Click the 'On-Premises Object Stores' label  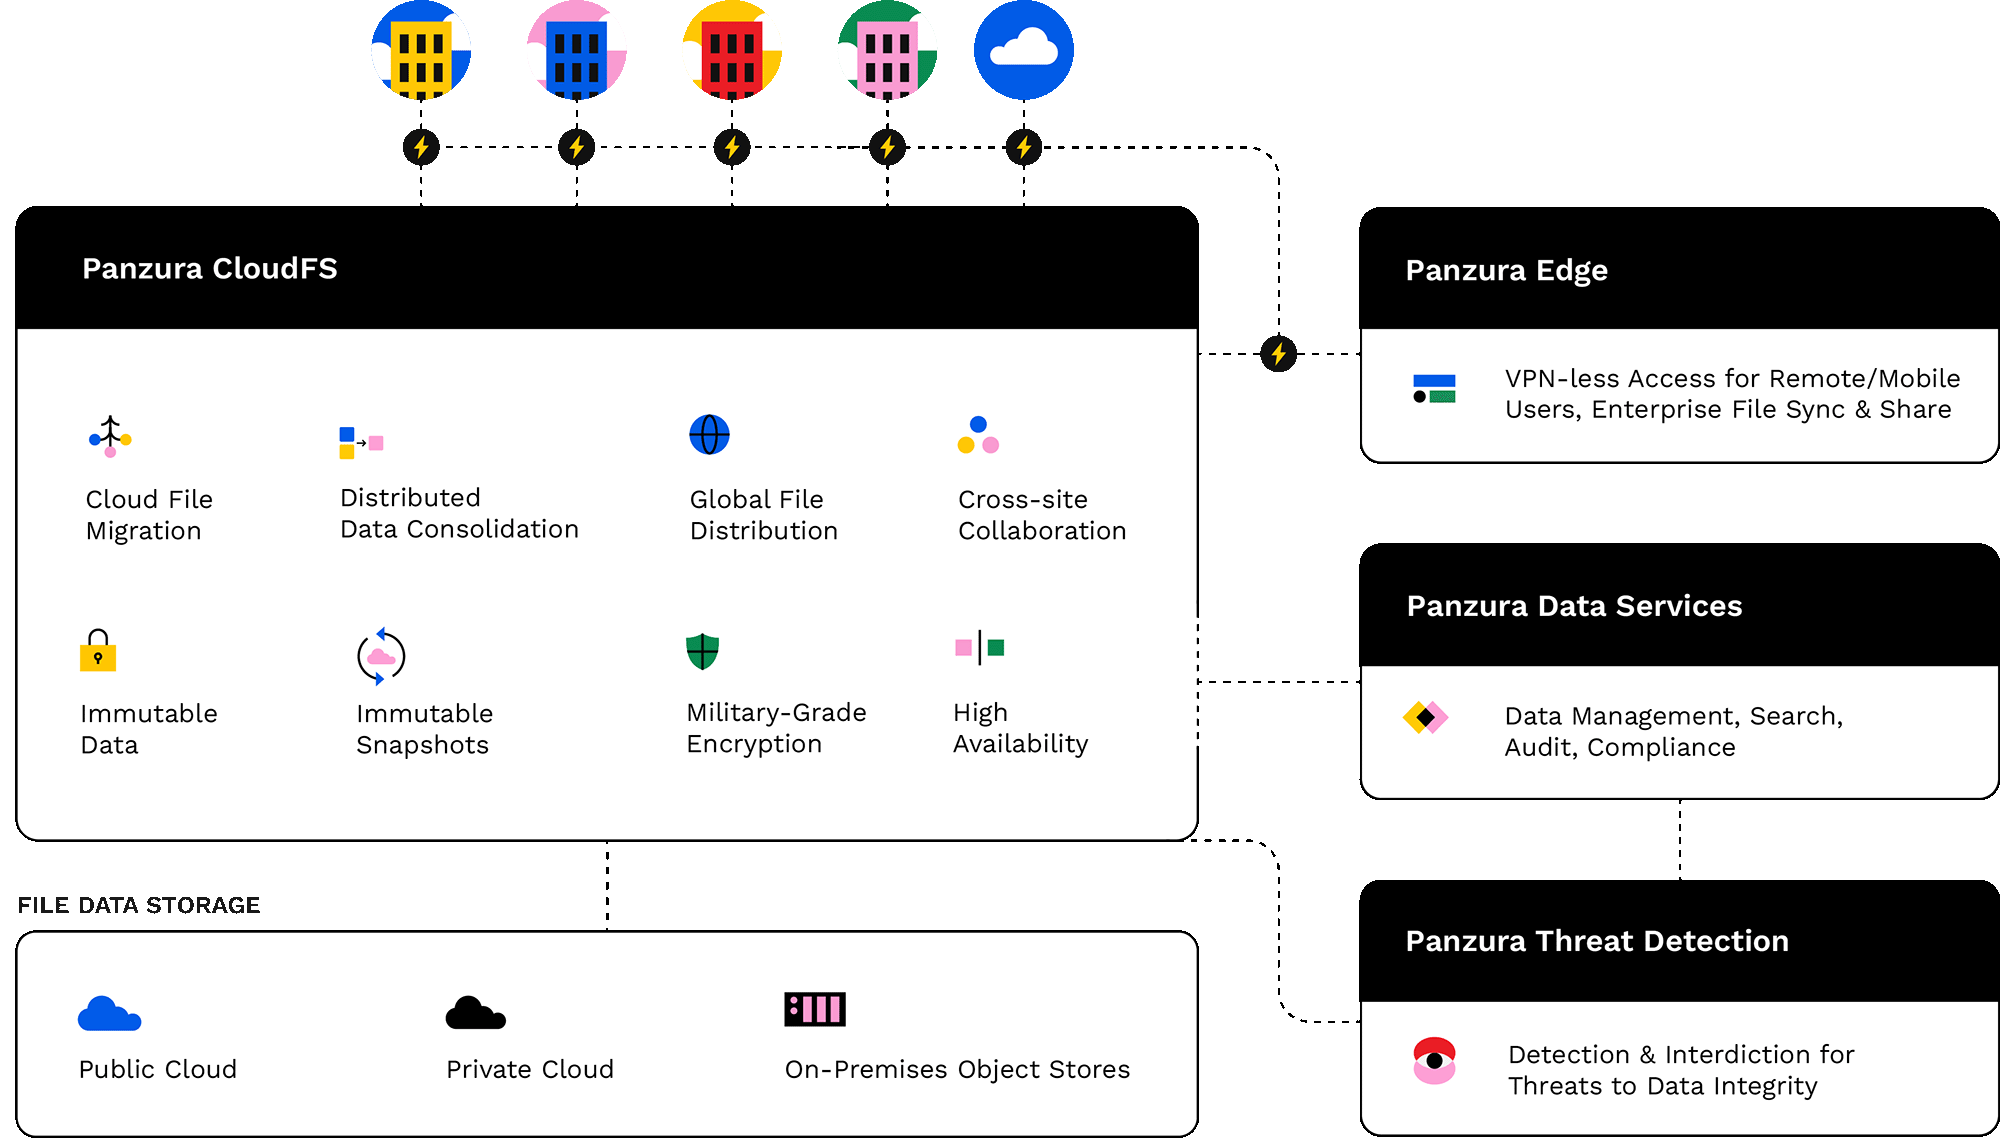click(957, 1070)
